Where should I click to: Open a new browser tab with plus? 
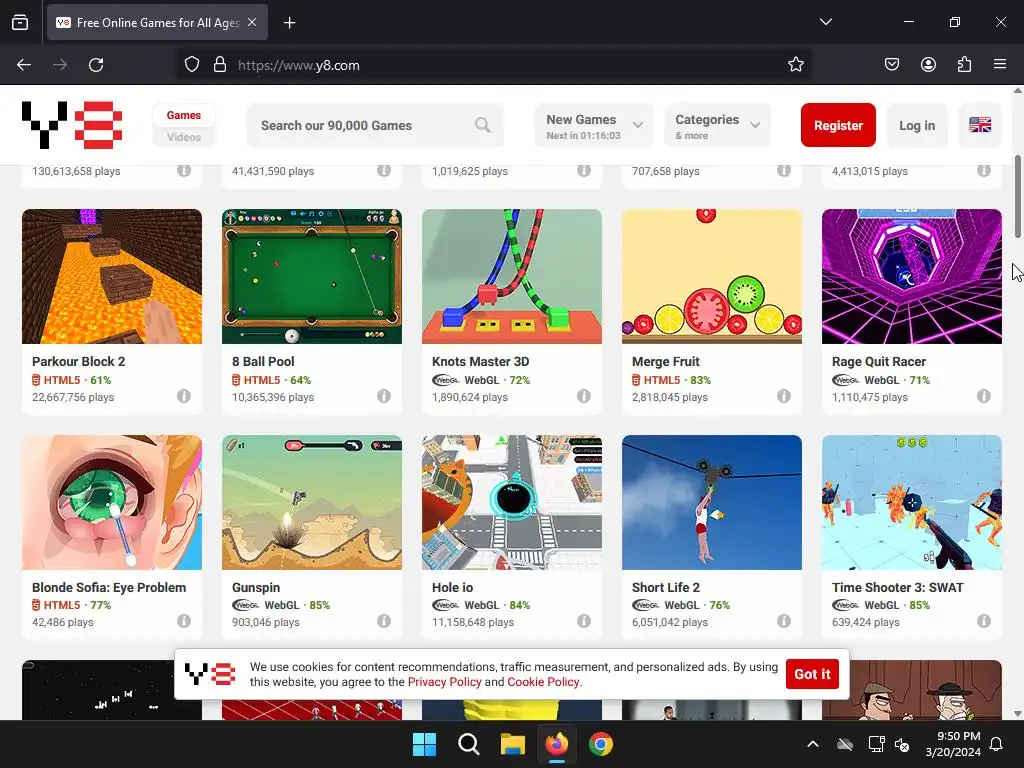(289, 23)
